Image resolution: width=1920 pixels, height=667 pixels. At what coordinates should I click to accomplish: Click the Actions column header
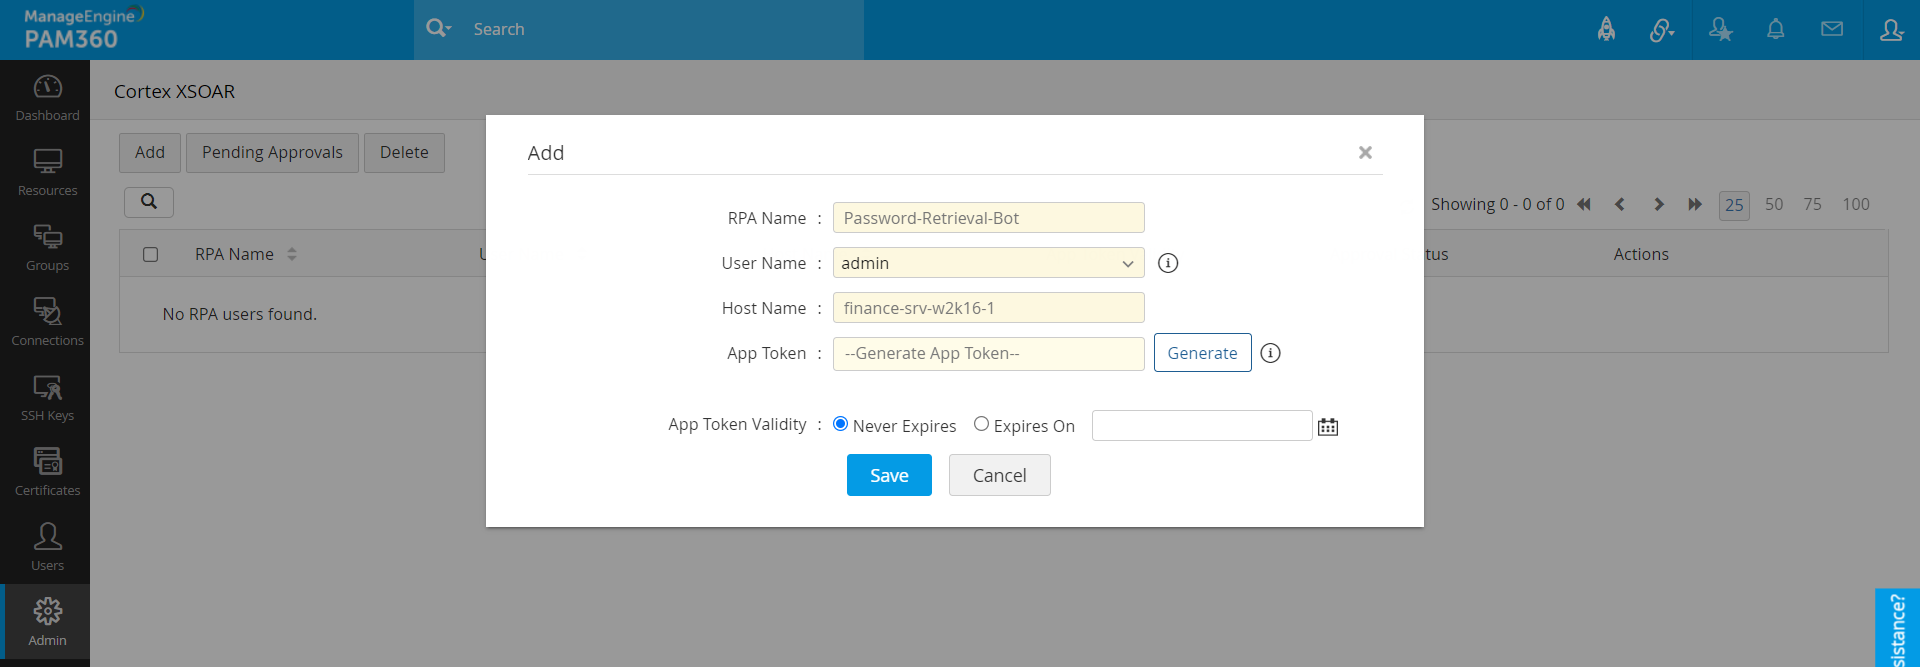pyautogui.click(x=1641, y=254)
